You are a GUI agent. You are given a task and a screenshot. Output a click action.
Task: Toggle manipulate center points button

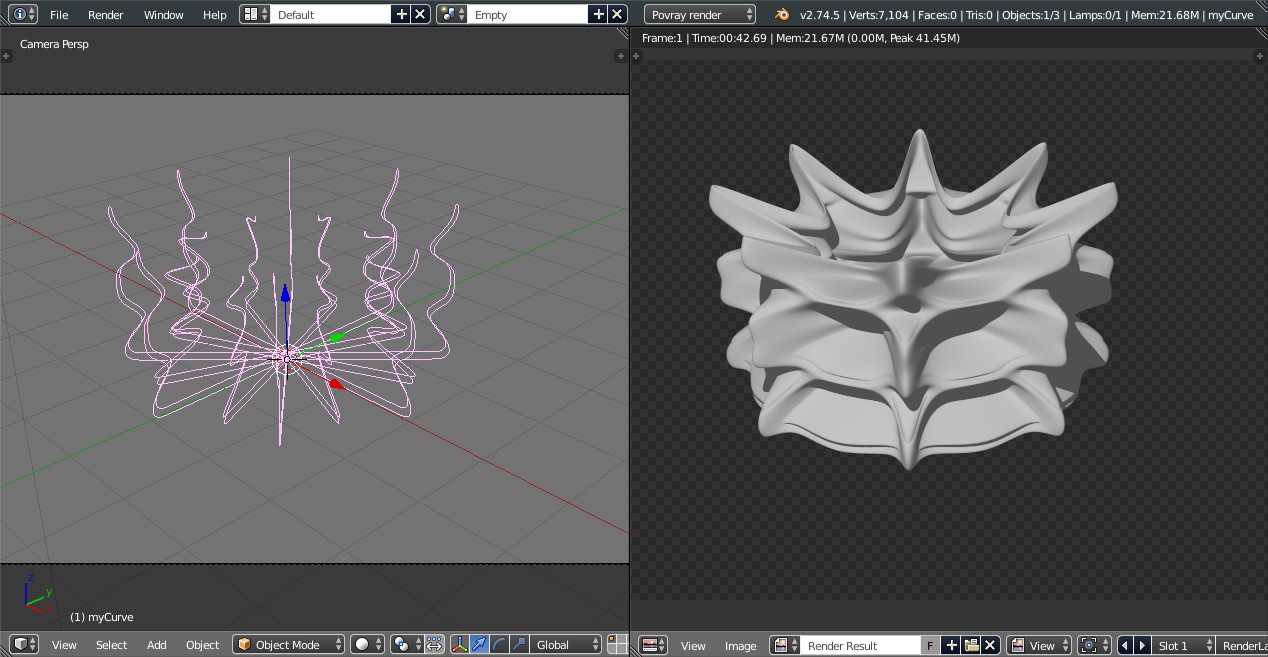point(434,645)
